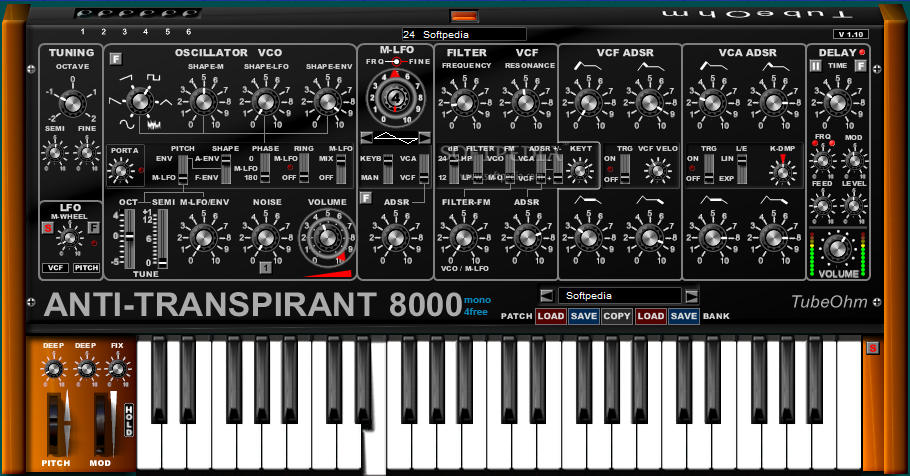Click the Filter Resonance knob

pos(526,103)
